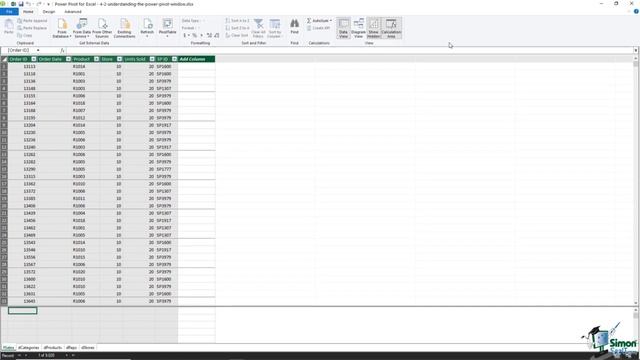Switch to Diagram View

click(358, 28)
